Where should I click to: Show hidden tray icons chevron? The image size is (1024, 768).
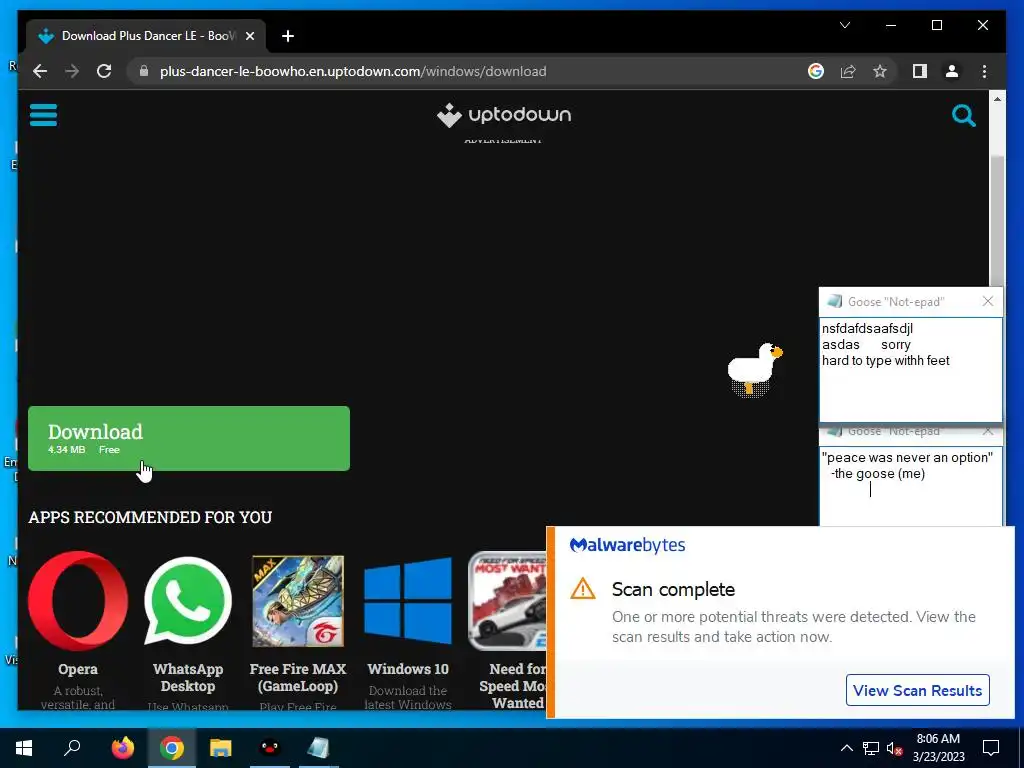[846, 748]
